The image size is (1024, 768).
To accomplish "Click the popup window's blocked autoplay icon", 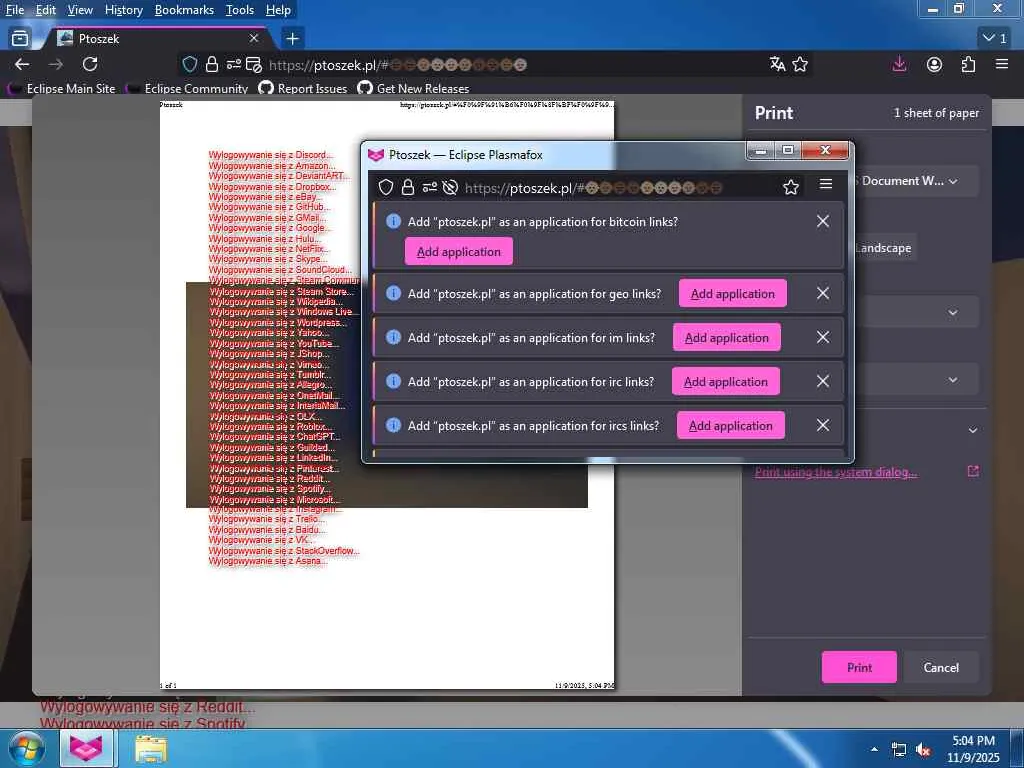I will click(450, 187).
